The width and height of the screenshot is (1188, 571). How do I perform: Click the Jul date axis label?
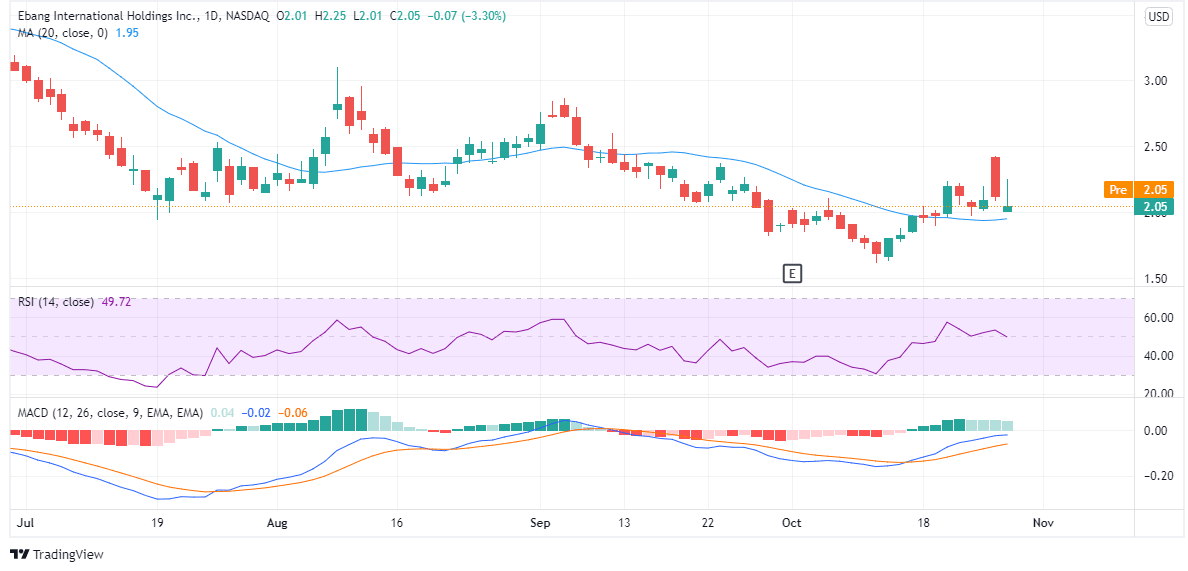pos(26,523)
